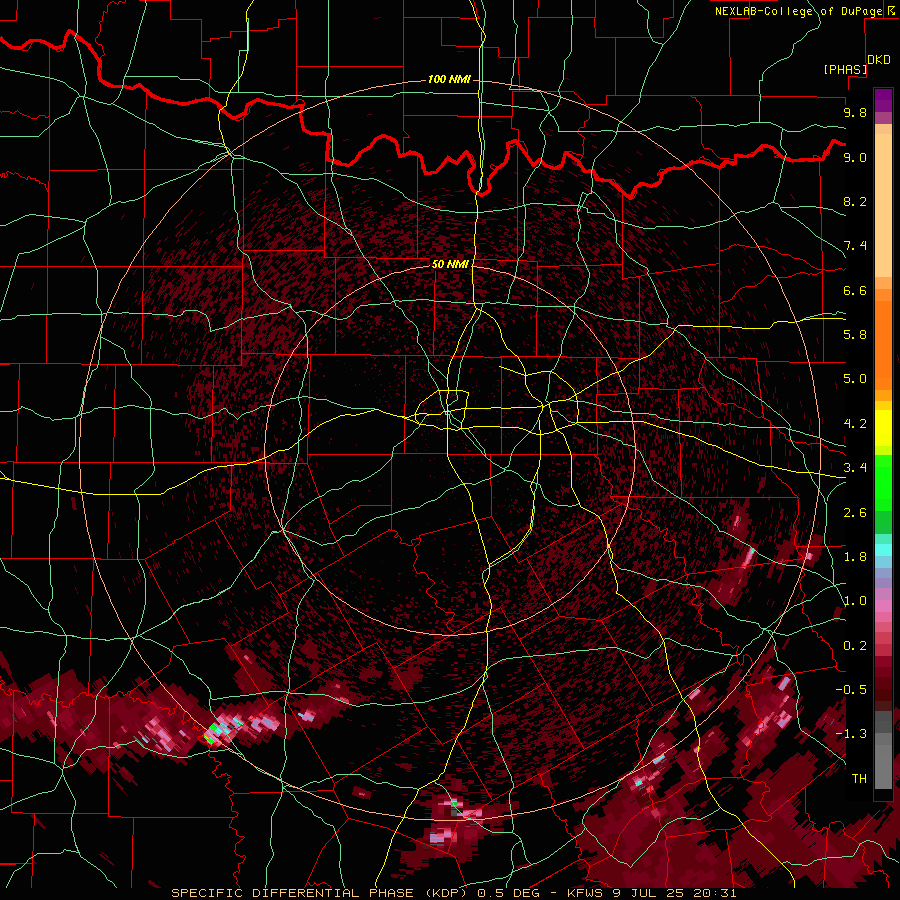Image resolution: width=900 pixels, height=900 pixels.
Task: Click the 2.6 scale value
Action: click(855, 513)
